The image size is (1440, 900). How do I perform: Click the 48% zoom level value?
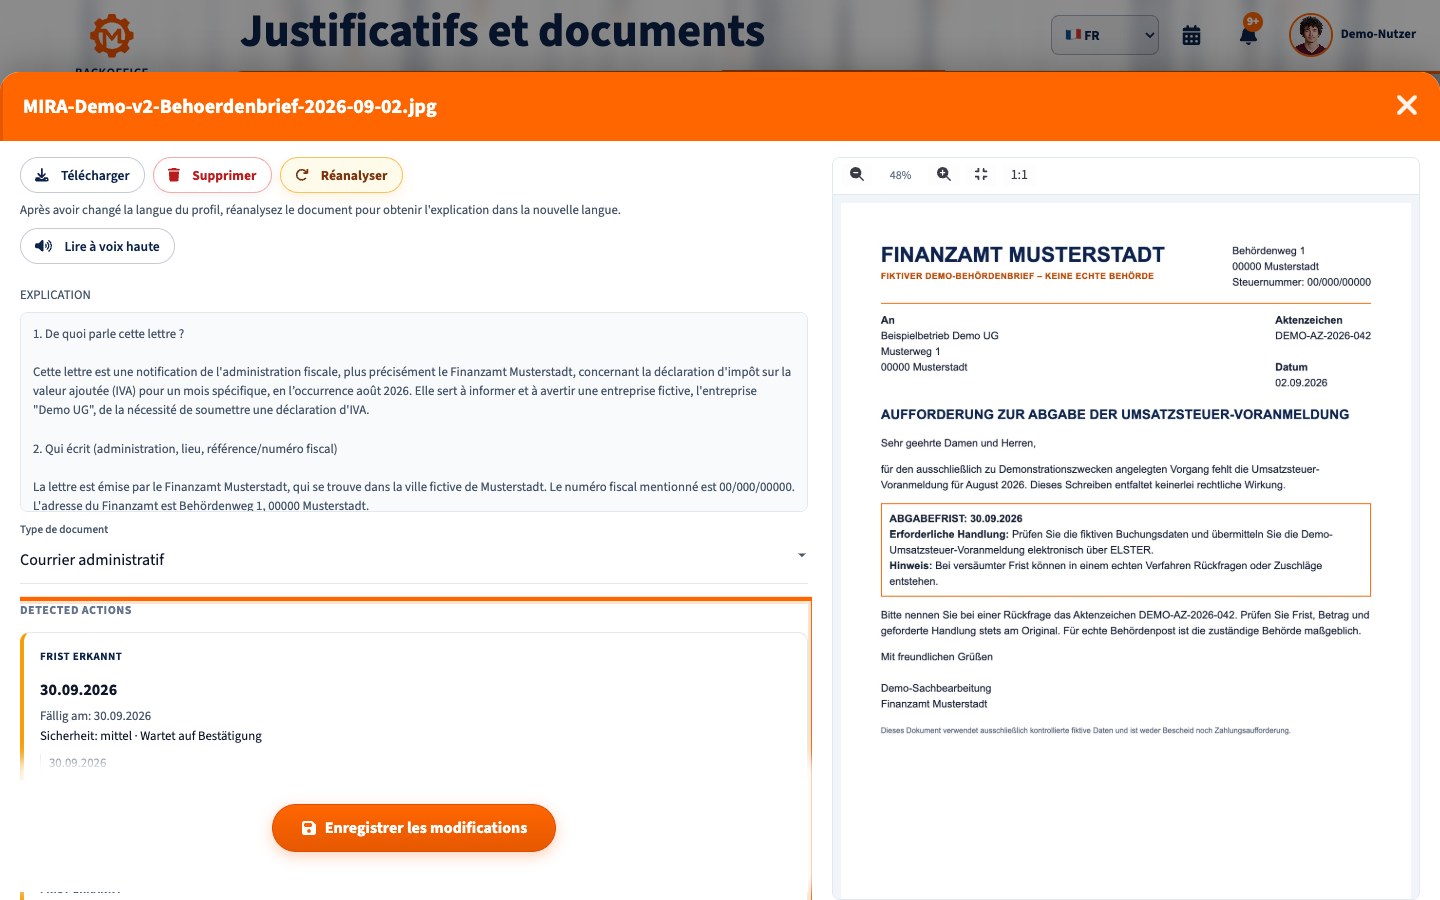tap(900, 175)
